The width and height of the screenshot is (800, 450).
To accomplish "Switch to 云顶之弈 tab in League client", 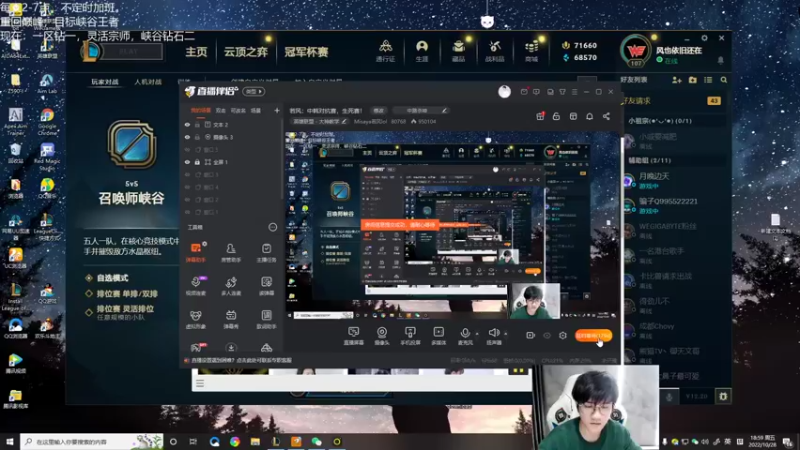I will 245,52.
